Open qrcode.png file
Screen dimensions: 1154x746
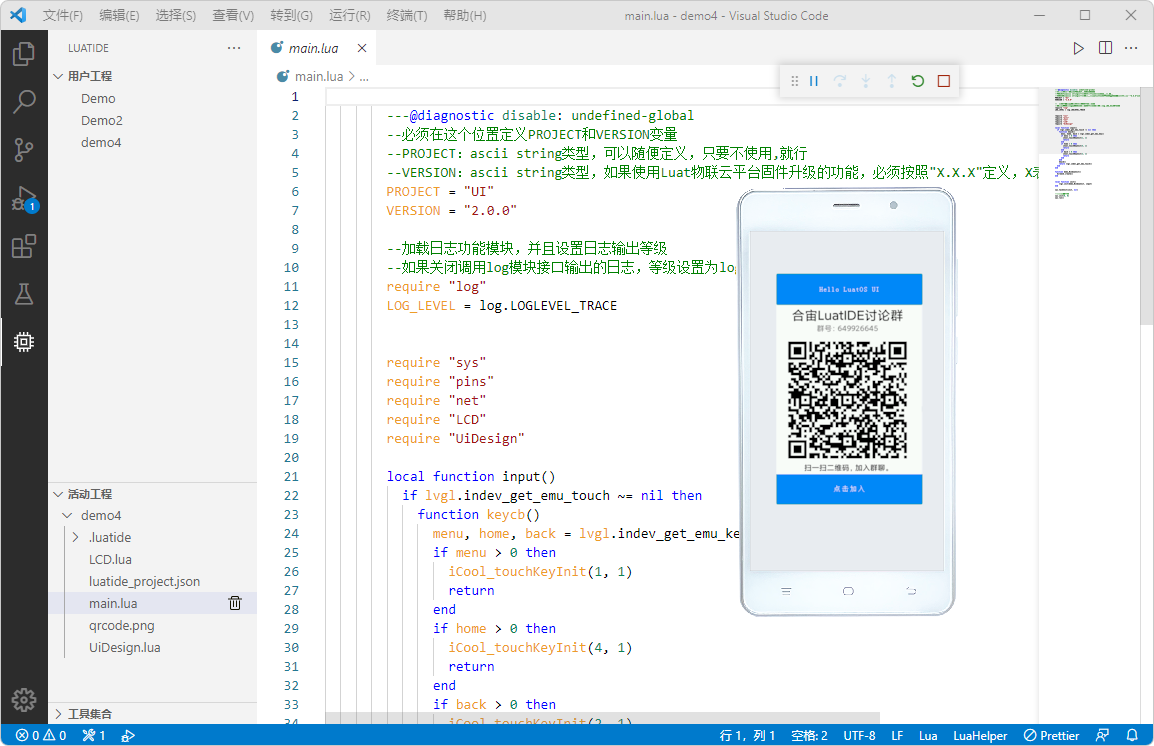[153, 625]
